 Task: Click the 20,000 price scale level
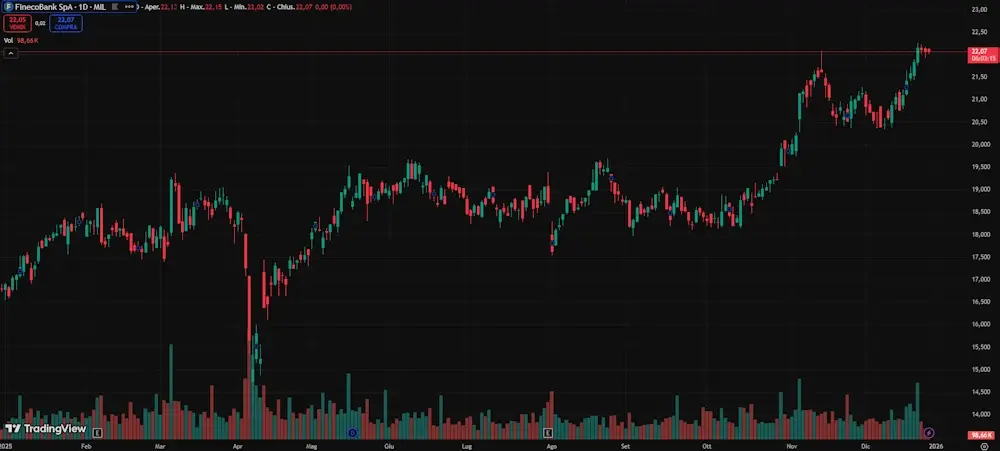[979, 144]
